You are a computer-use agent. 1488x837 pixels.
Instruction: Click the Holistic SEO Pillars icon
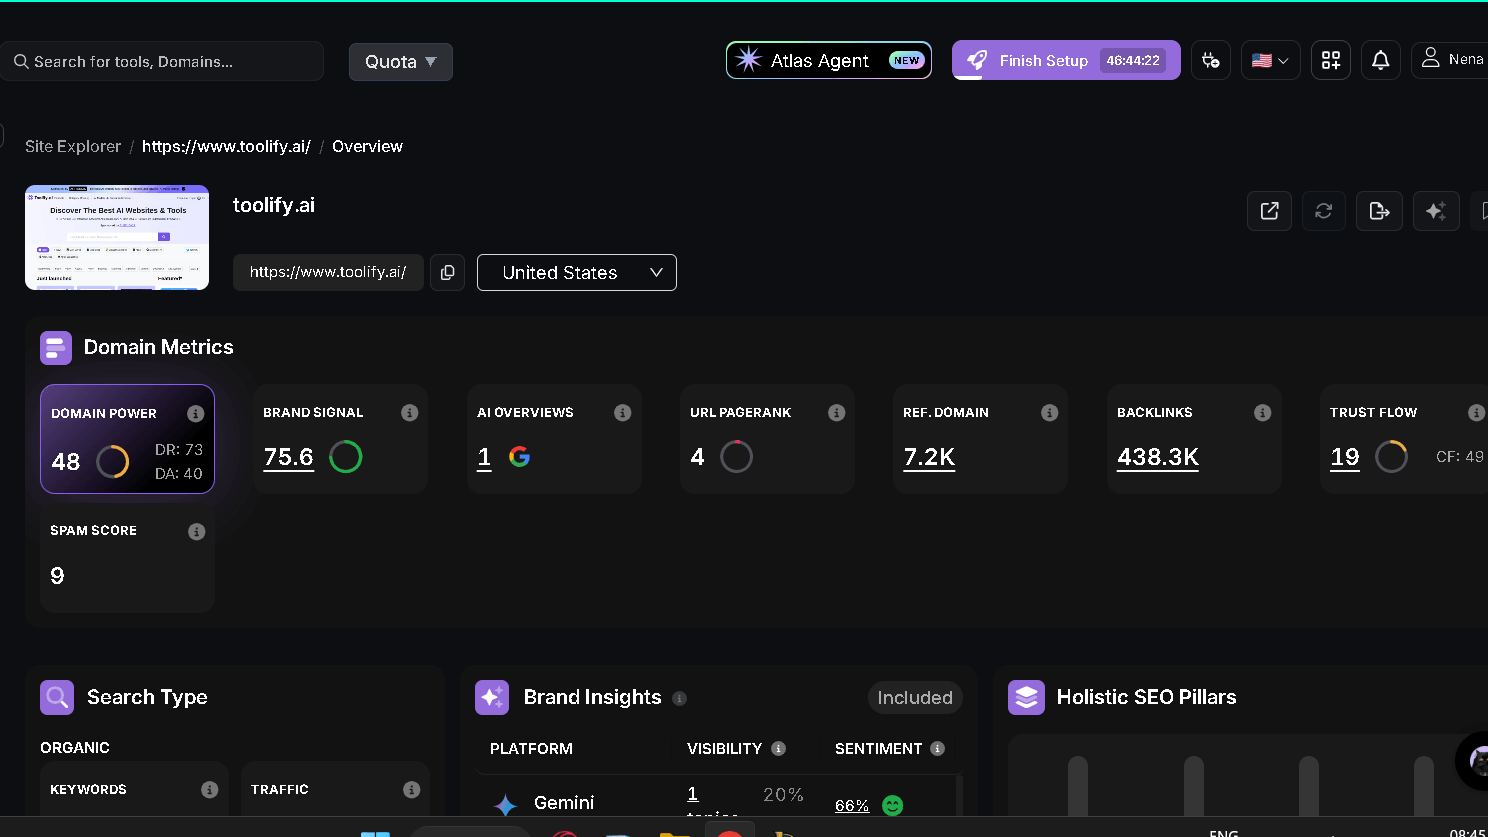click(x=1026, y=697)
